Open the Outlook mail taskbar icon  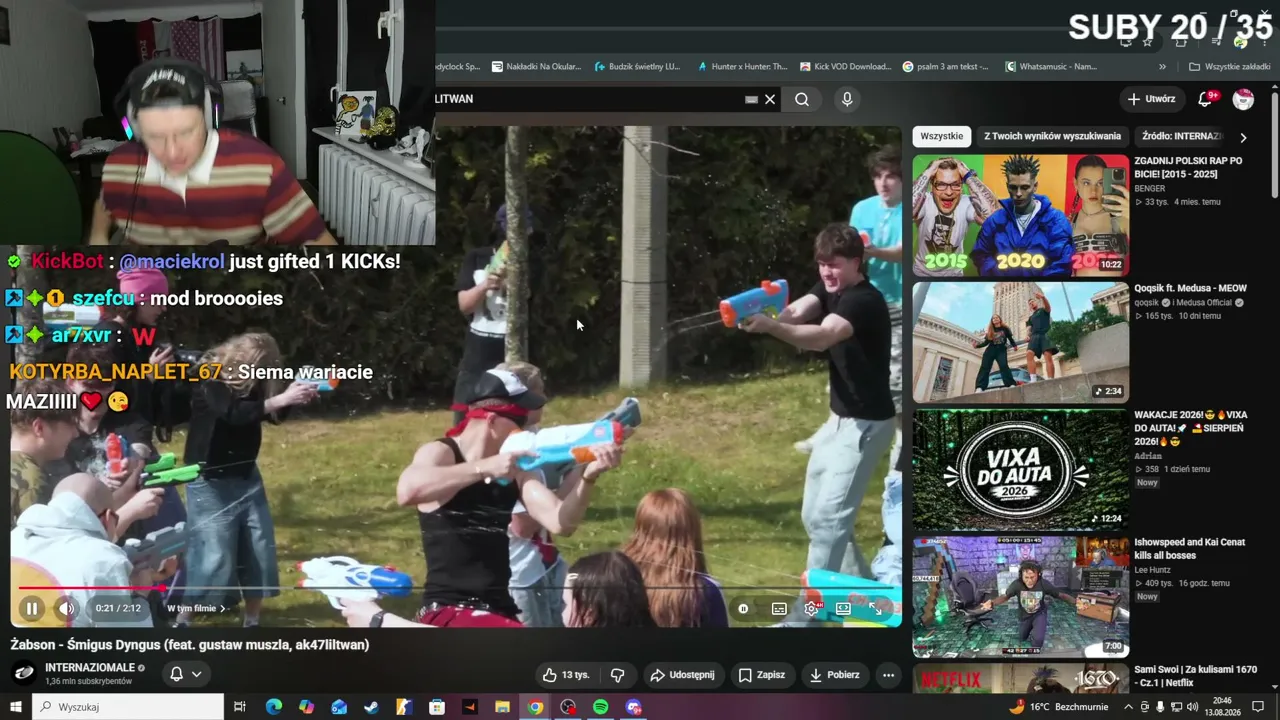[339, 707]
